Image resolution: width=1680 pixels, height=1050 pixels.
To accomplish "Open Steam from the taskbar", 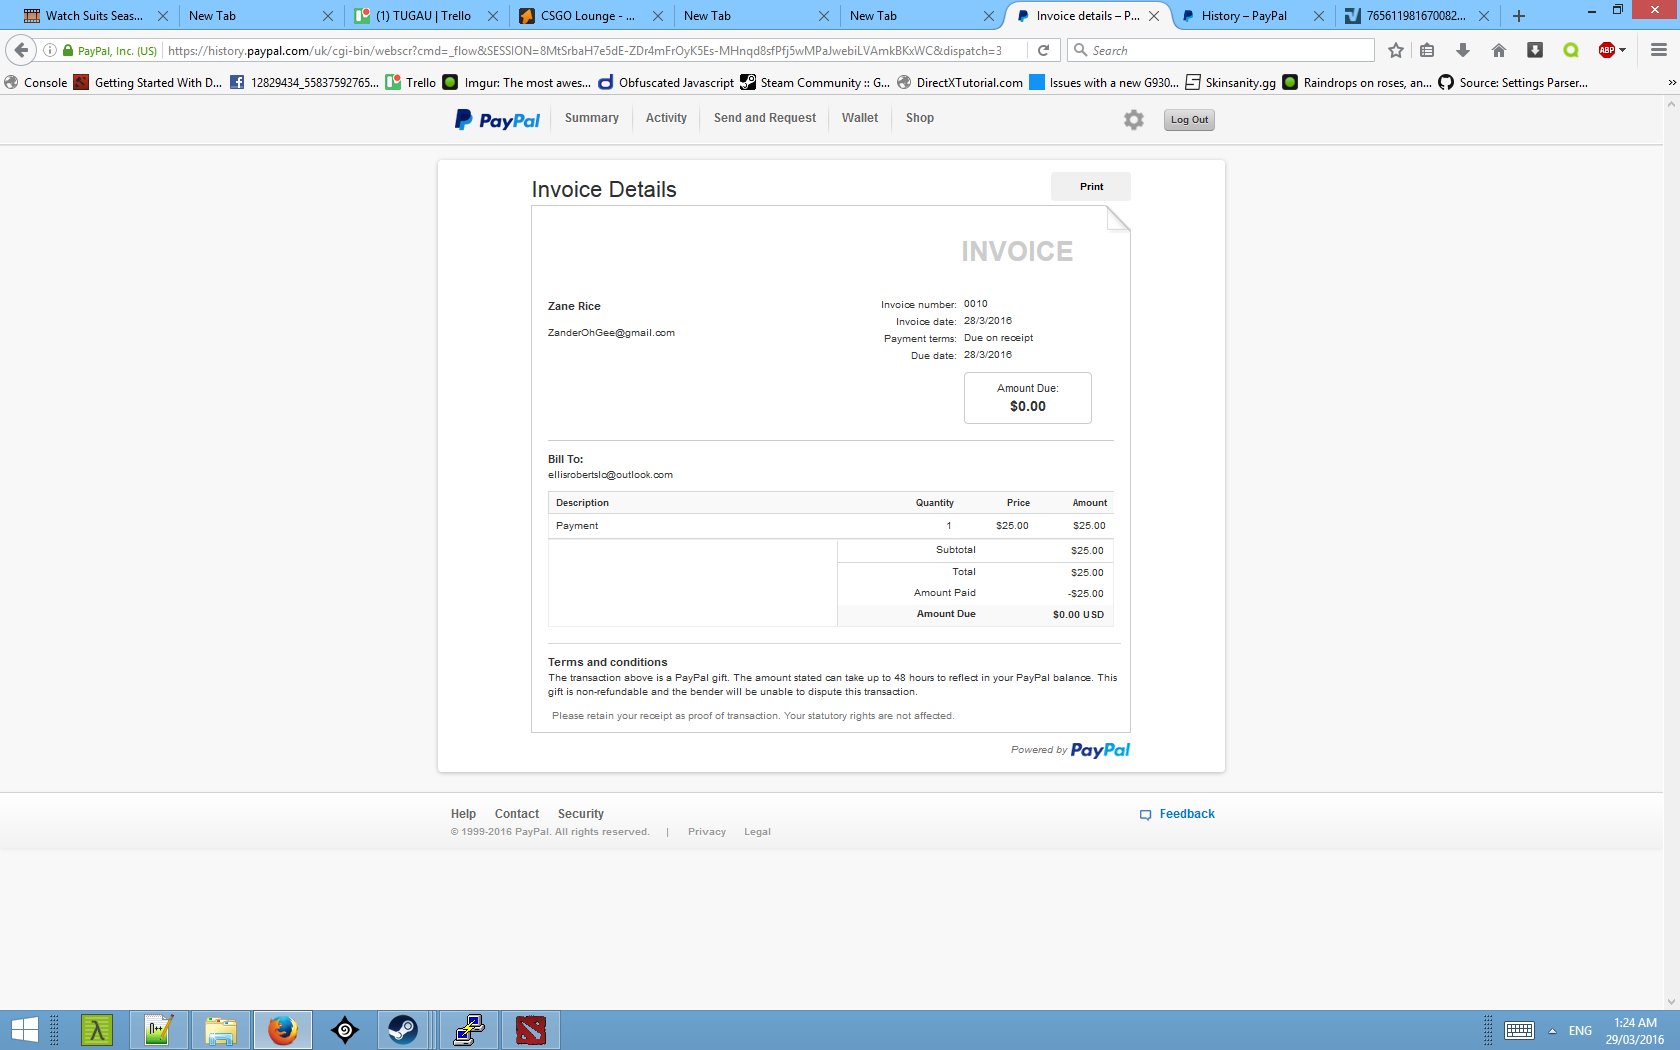I will tap(403, 1029).
